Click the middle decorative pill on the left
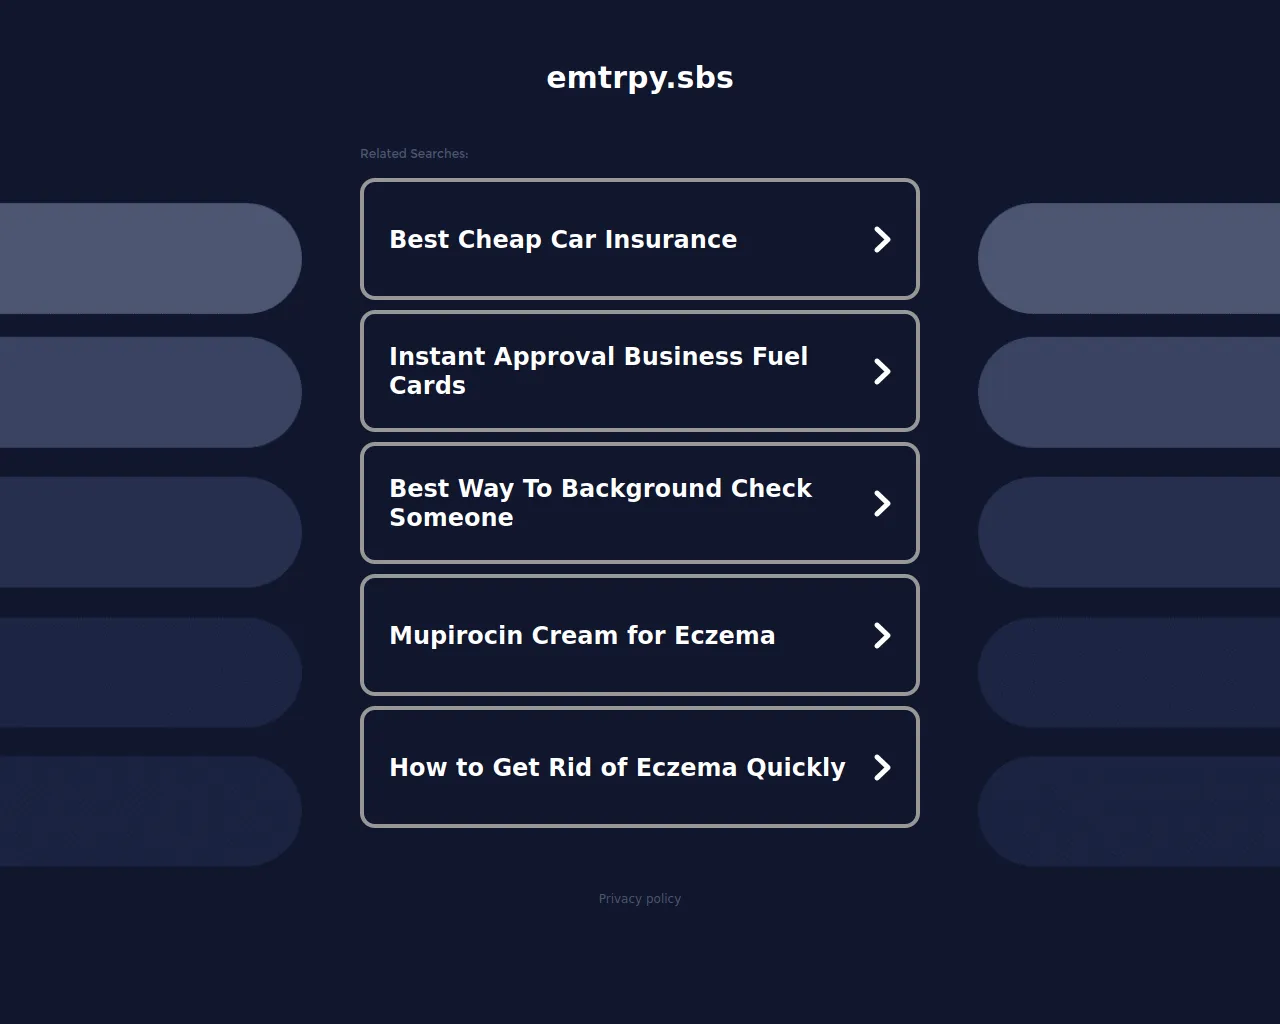 [x=150, y=532]
